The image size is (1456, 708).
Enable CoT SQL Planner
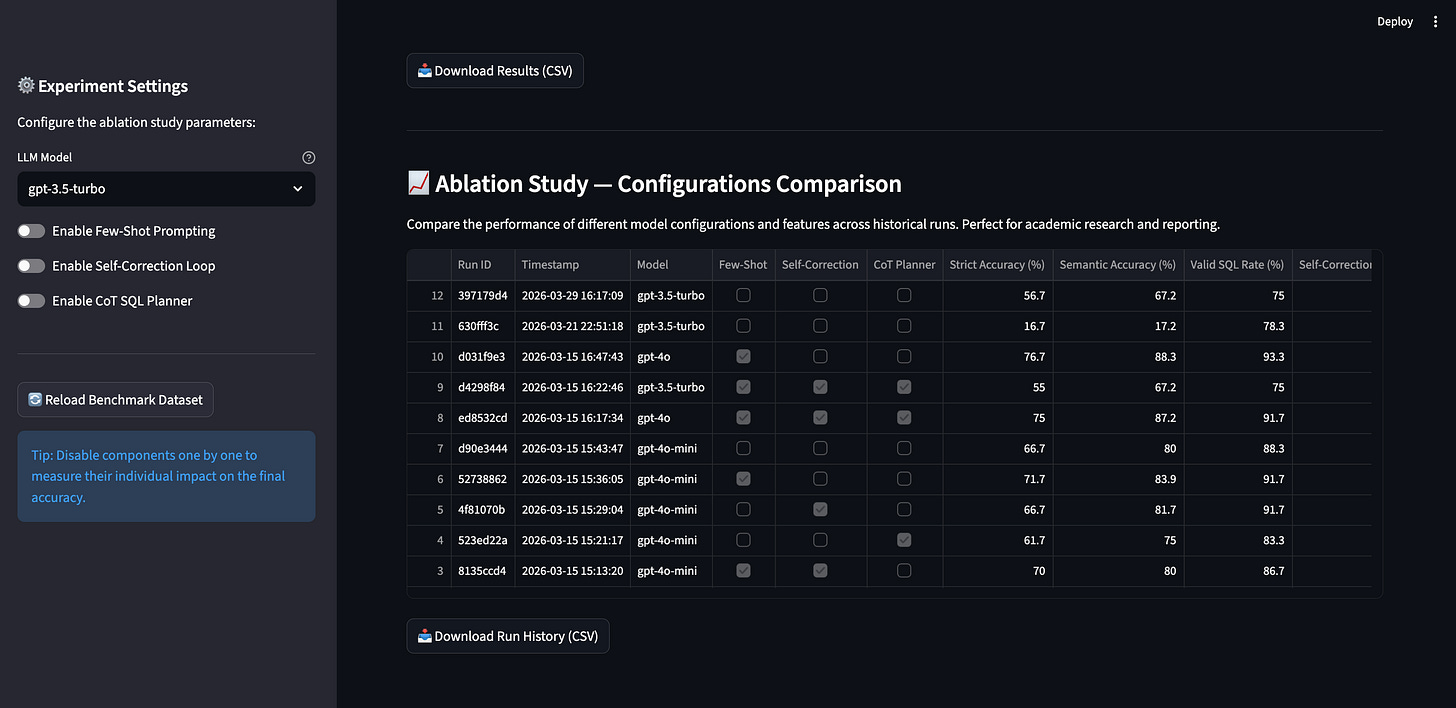31,300
